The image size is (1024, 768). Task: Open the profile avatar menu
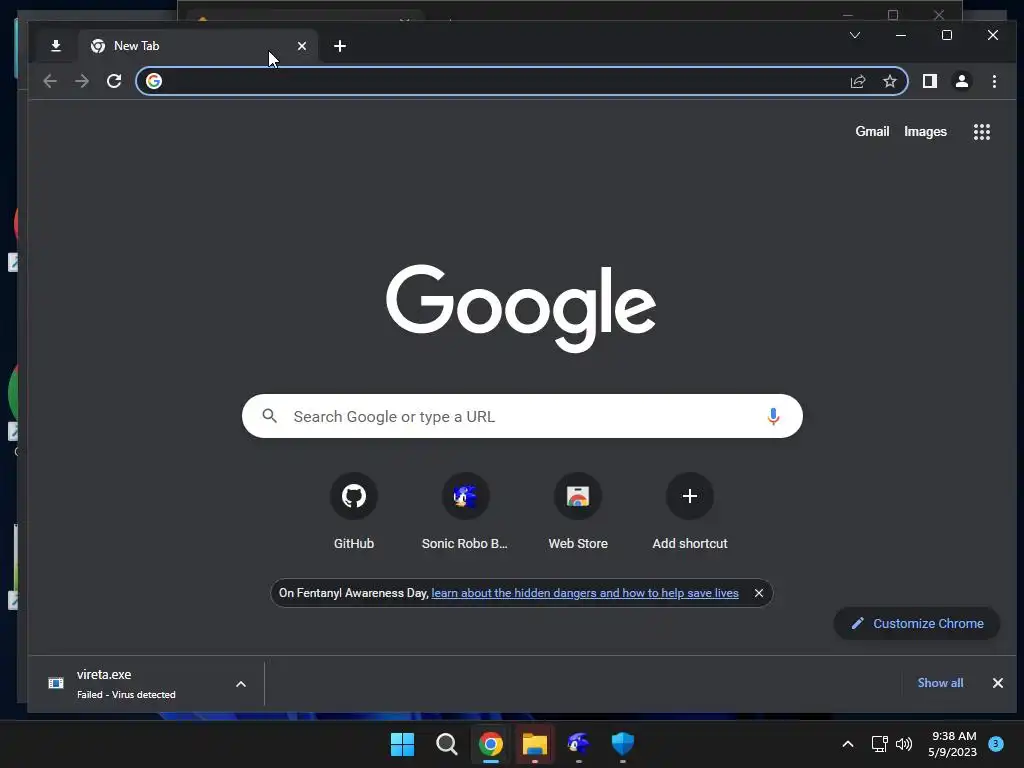tap(962, 81)
